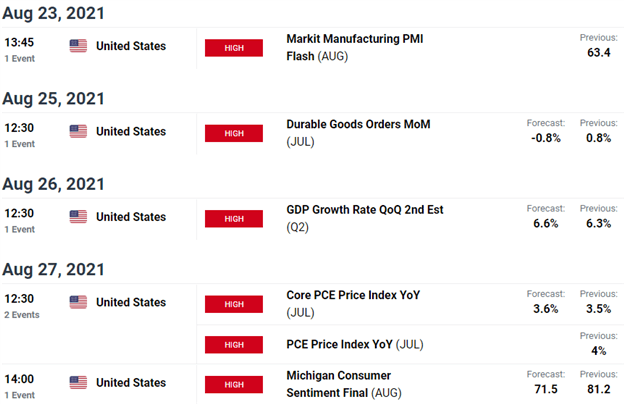This screenshot has height=404, width=624.
Task: Click the 2 Events label under 12:30
Action: tap(22, 315)
